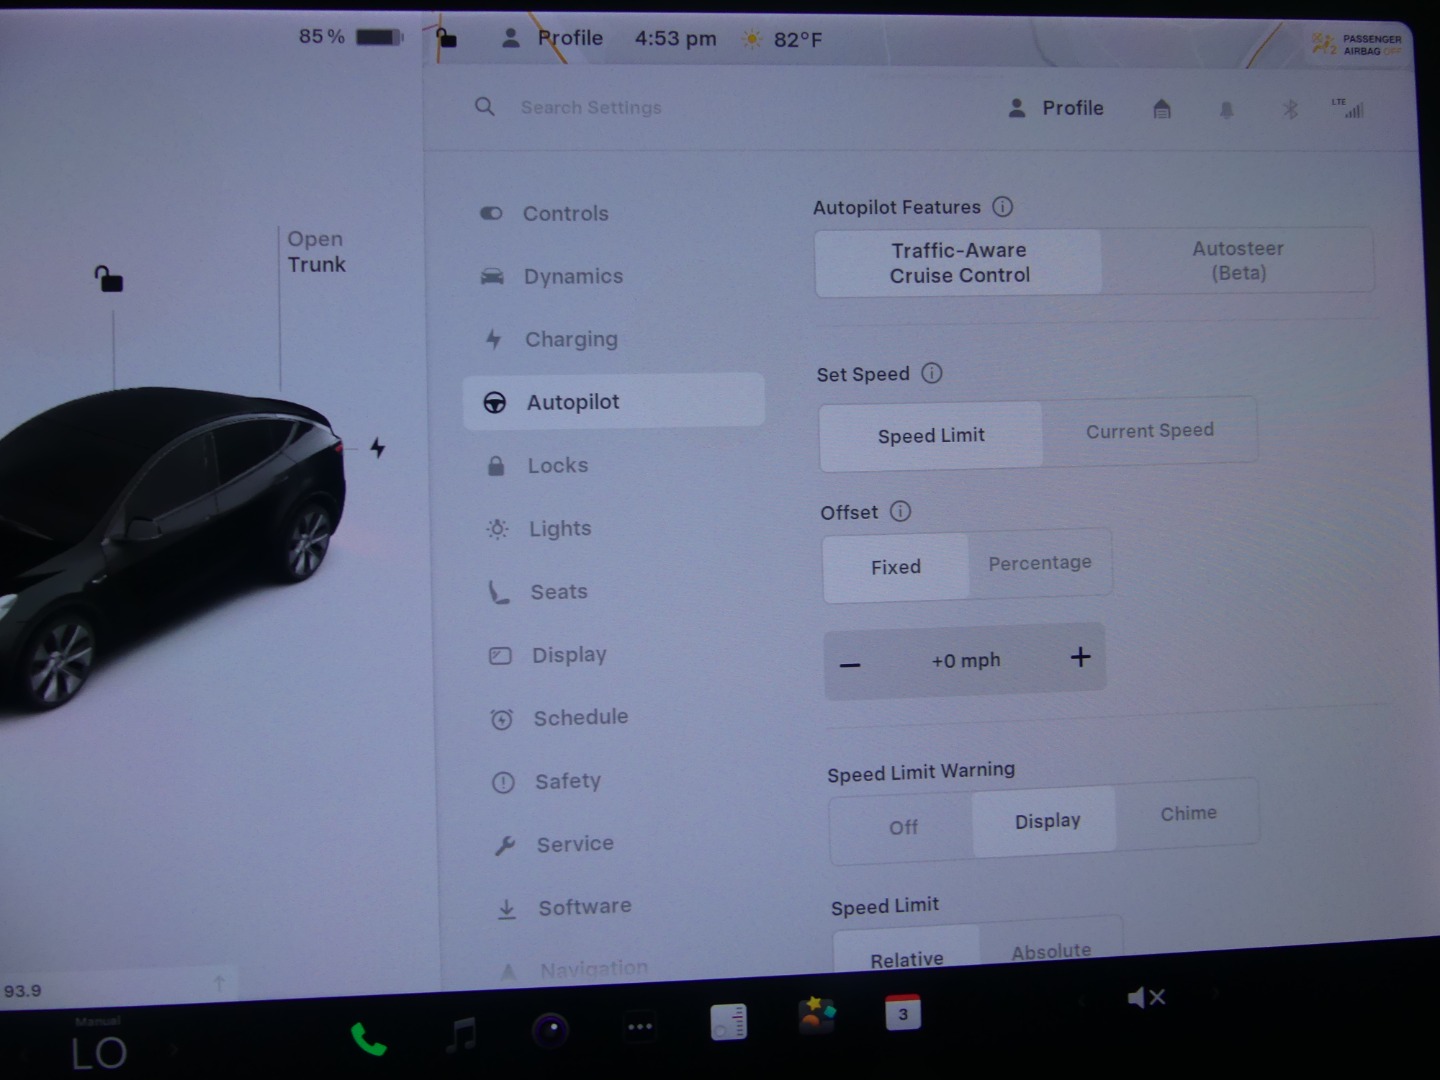The height and width of the screenshot is (1080, 1440).
Task: Open the music app icon
Action: [461, 1034]
